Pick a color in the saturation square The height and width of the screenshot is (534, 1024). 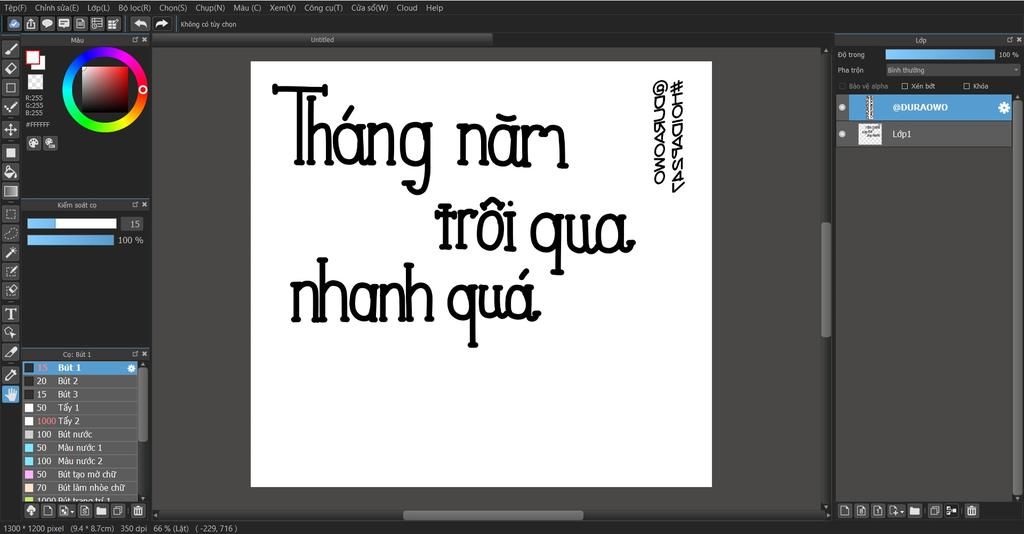(x=104, y=89)
